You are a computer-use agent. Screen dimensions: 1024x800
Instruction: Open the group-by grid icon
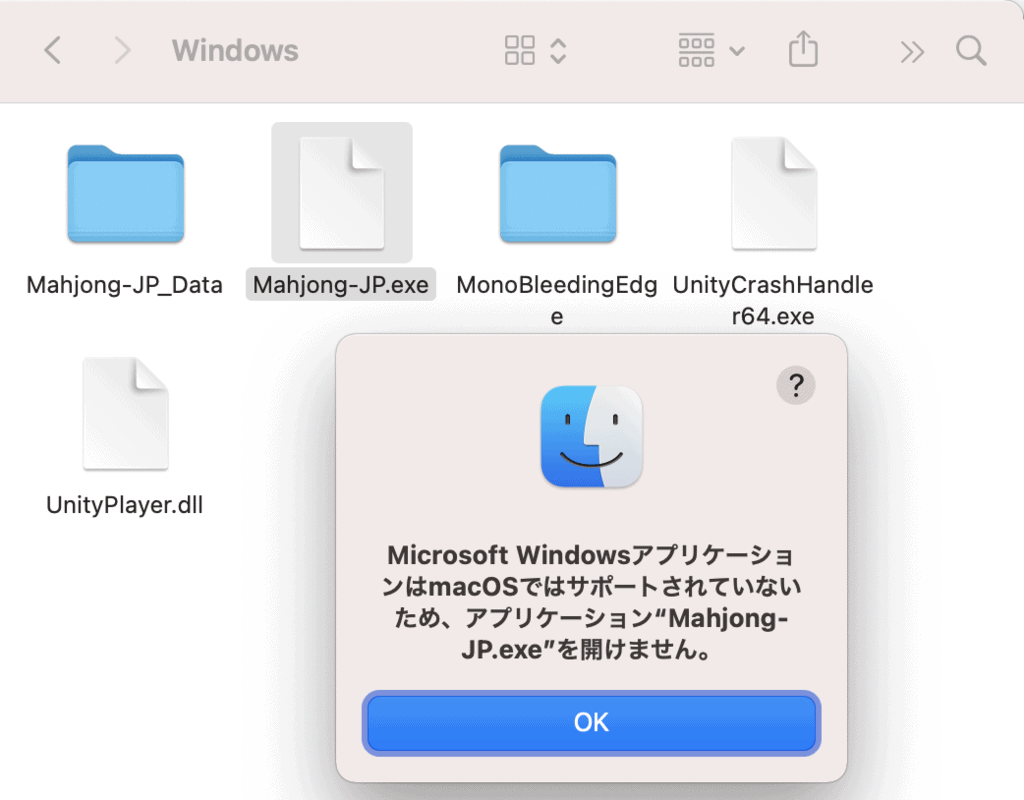[696, 50]
